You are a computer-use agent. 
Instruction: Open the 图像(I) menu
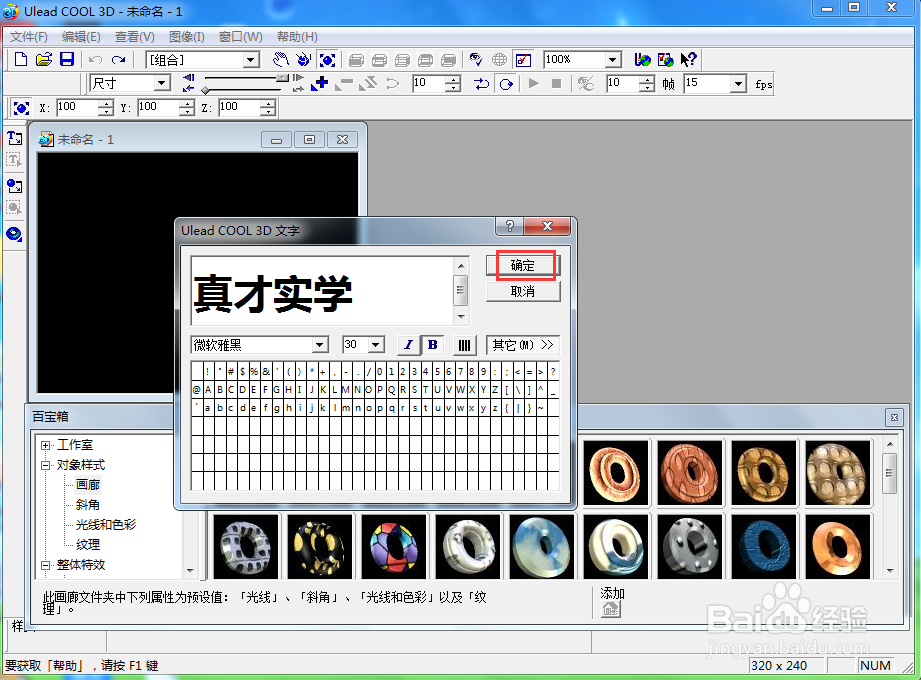[x=187, y=37]
